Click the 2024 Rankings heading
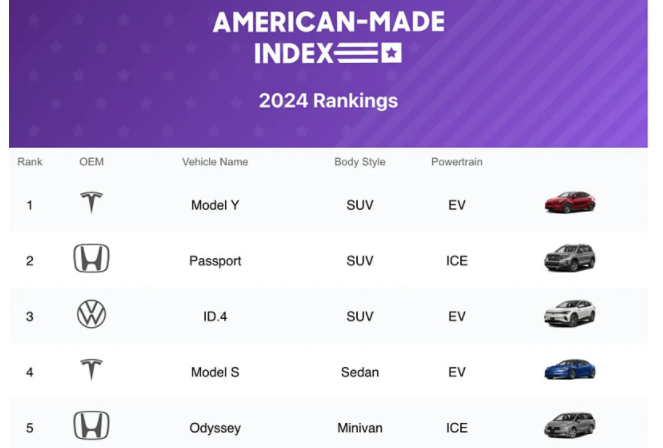Viewport: 663px width, 448px height. [328, 100]
